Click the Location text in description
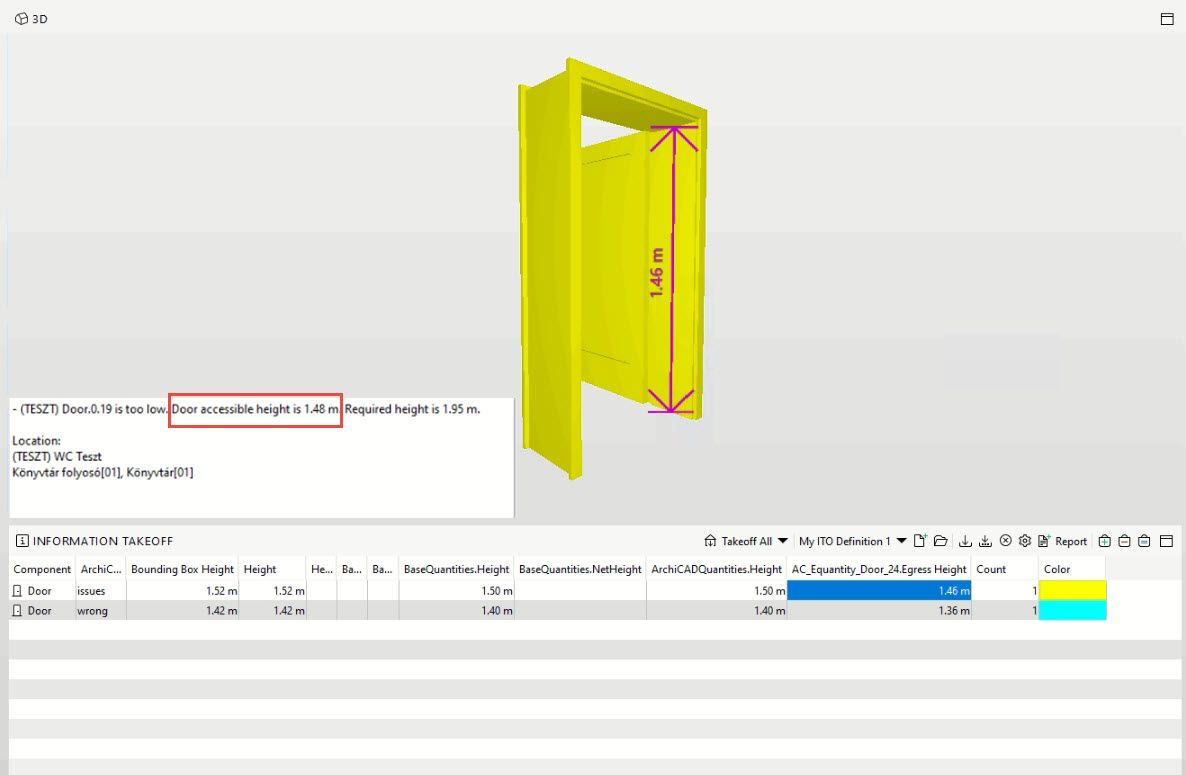This screenshot has height=775, width=1186. click(x=36, y=441)
